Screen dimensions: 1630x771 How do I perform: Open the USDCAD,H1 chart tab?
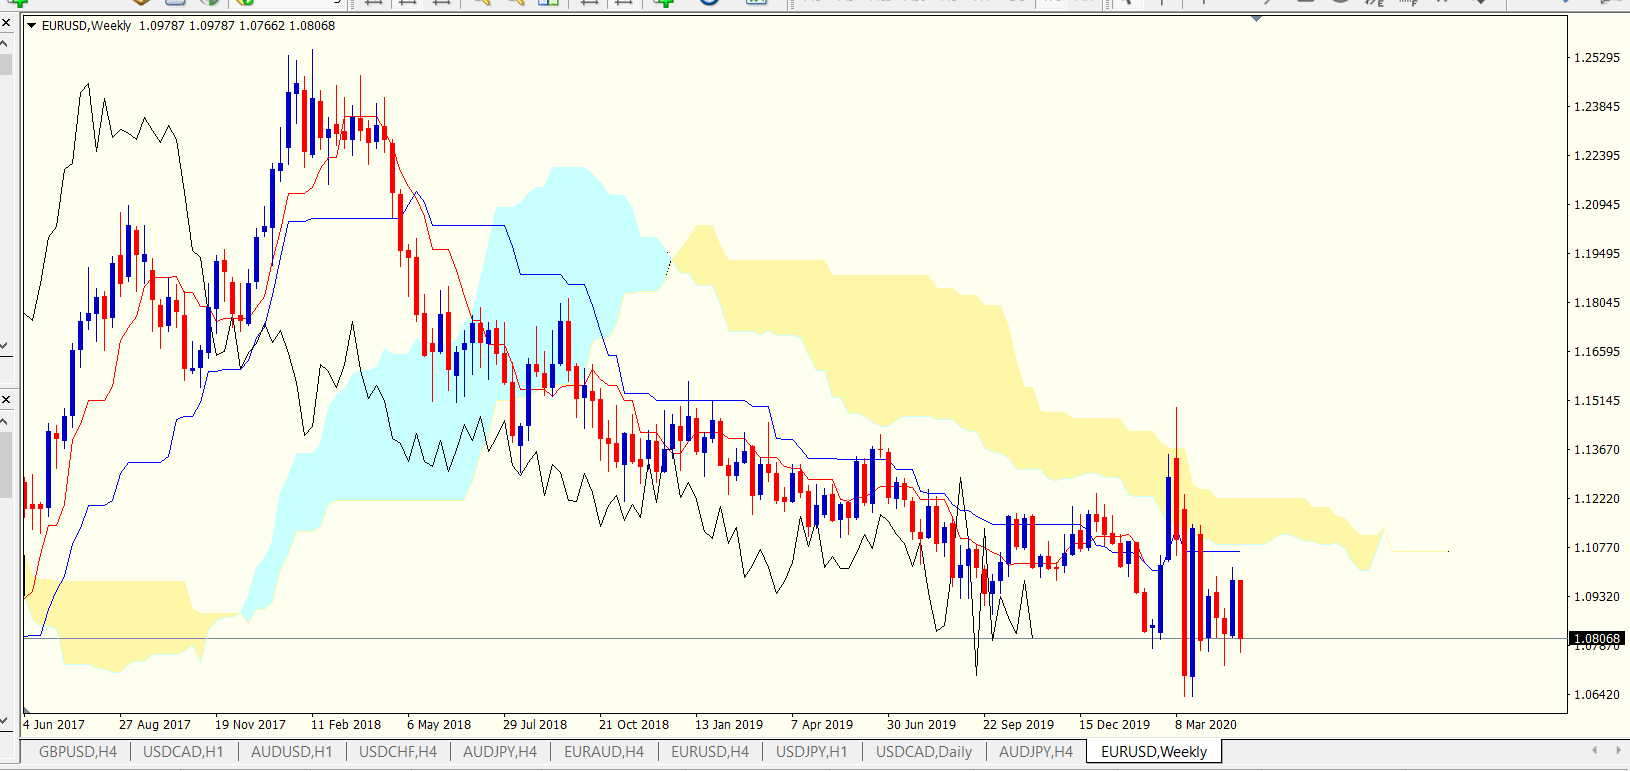(183, 752)
